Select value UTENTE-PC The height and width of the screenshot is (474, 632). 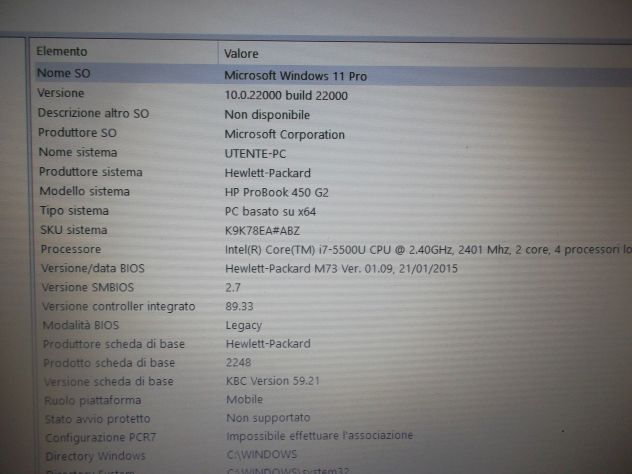click(x=255, y=154)
